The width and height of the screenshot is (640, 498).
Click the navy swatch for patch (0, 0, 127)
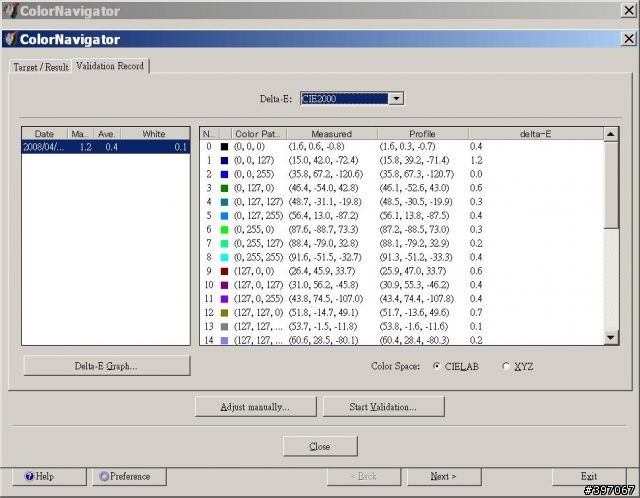tap(224, 160)
